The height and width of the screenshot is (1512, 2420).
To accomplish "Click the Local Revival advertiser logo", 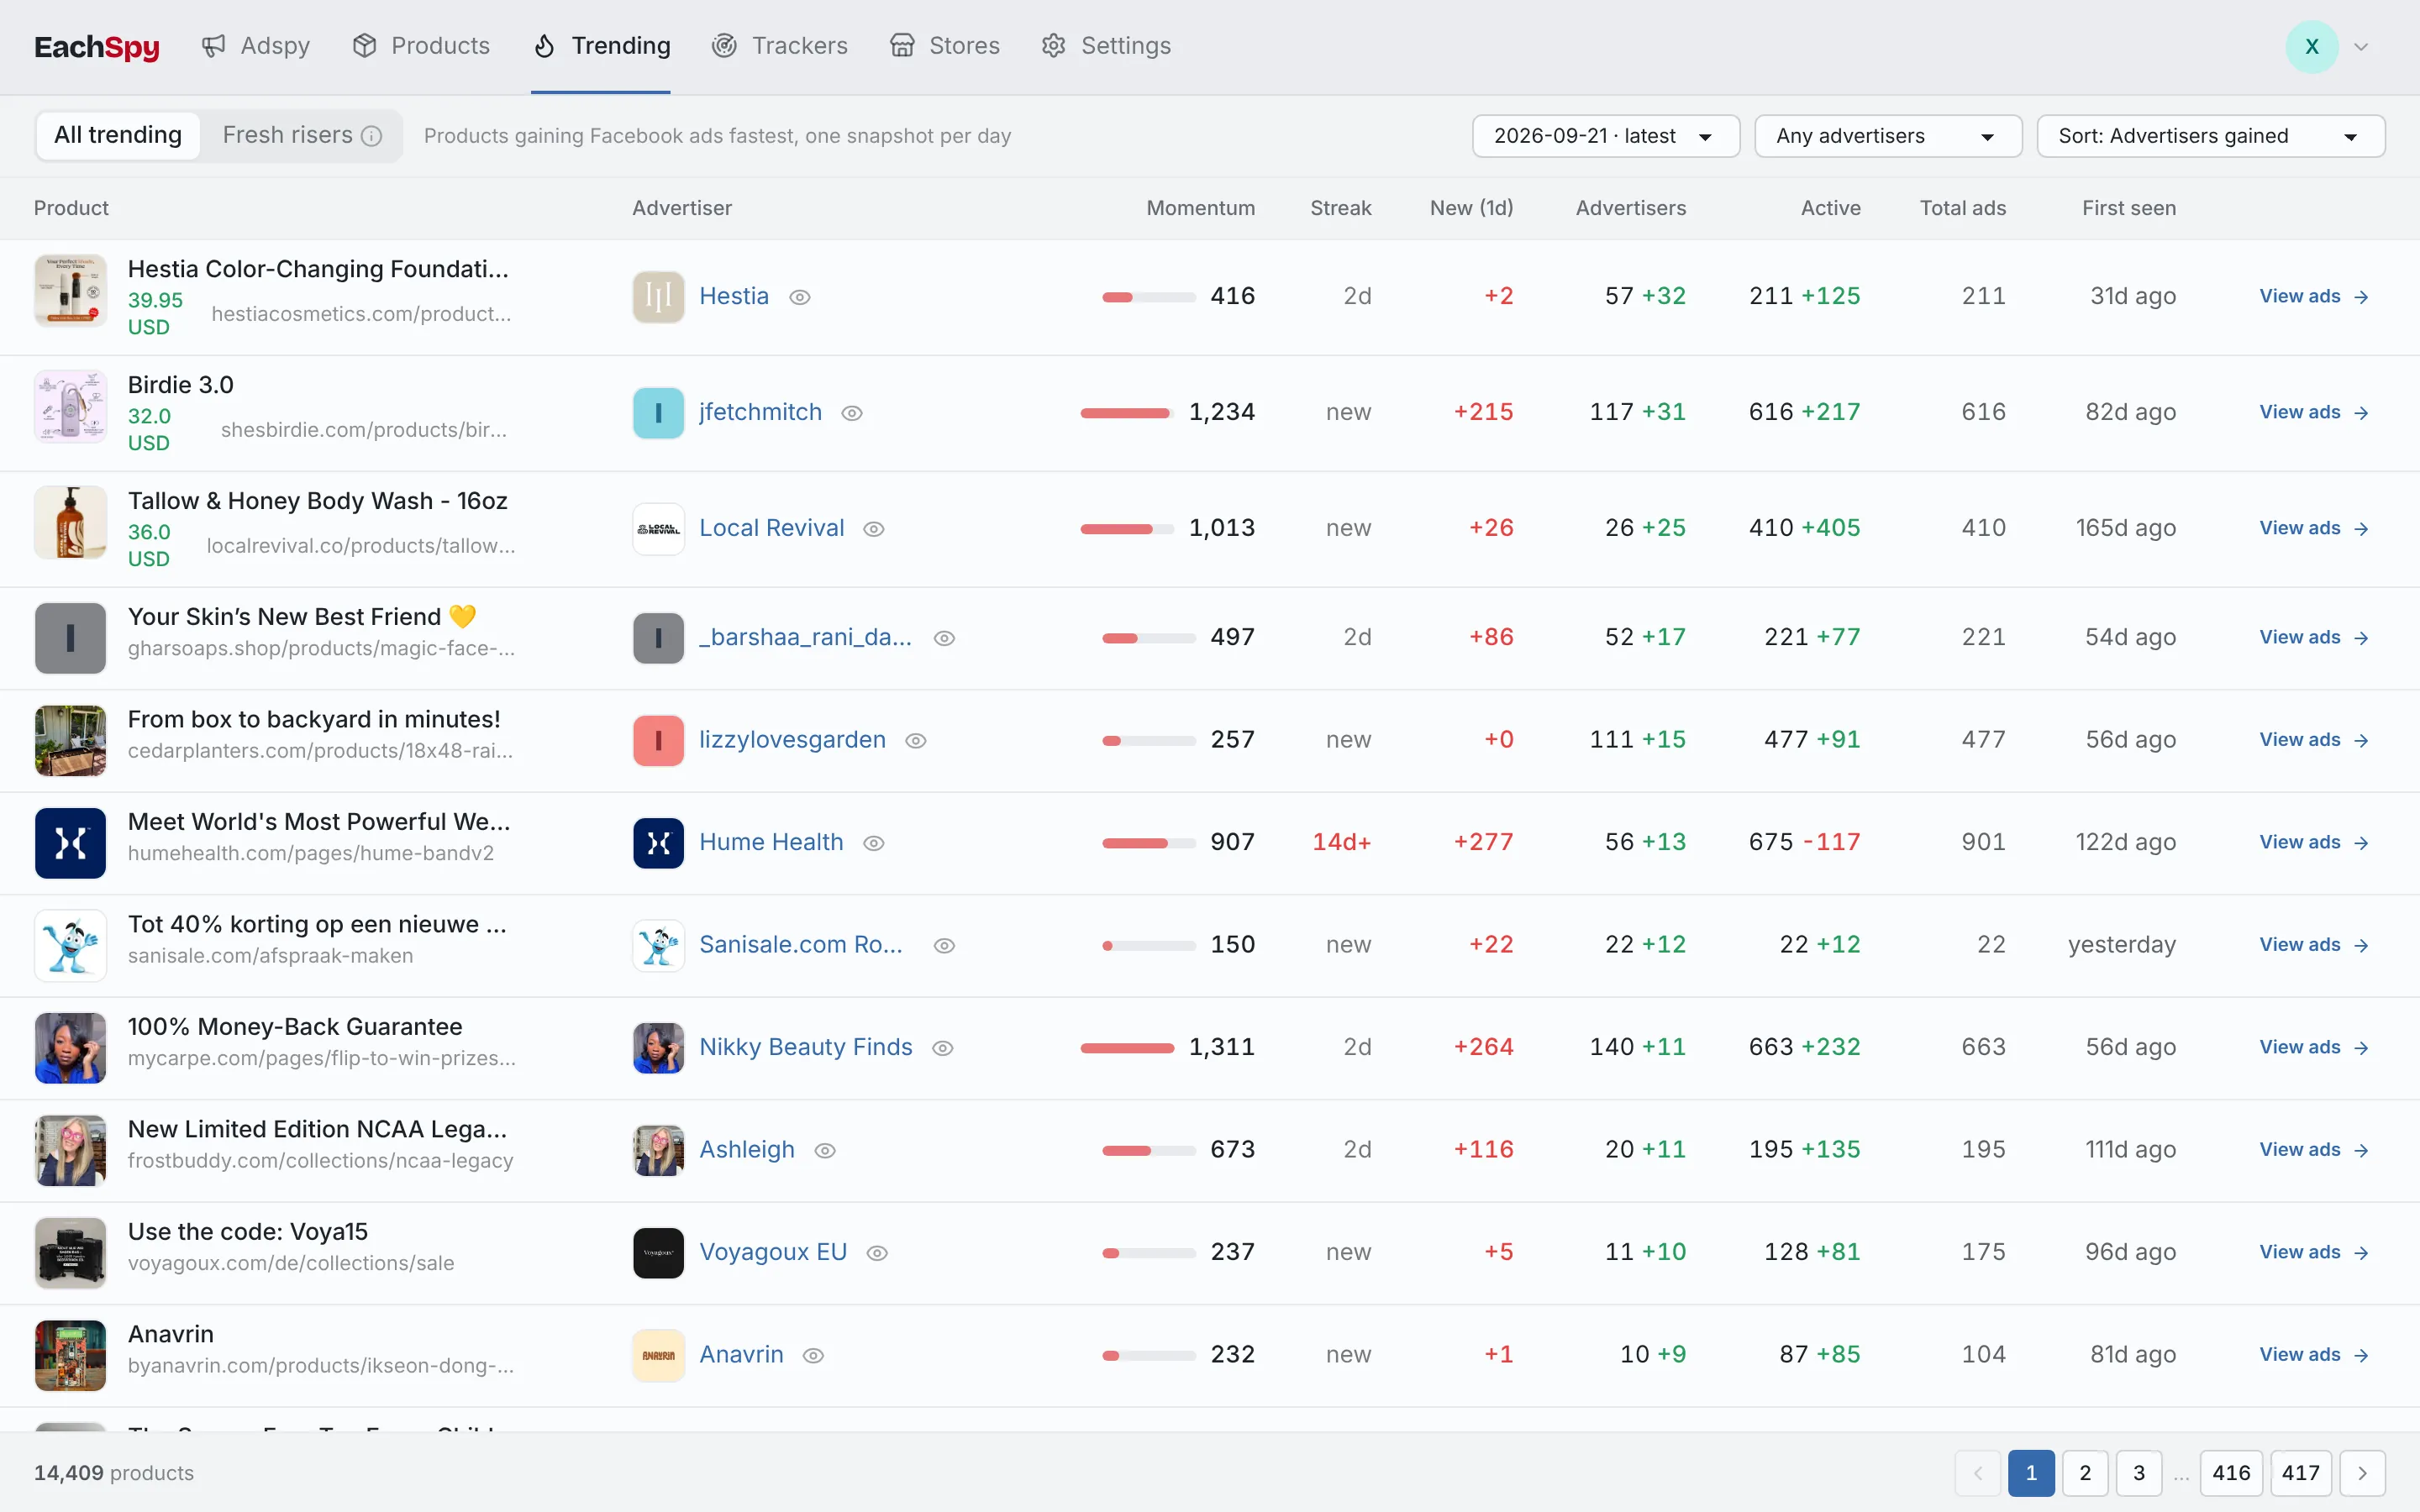I will 658,529.
